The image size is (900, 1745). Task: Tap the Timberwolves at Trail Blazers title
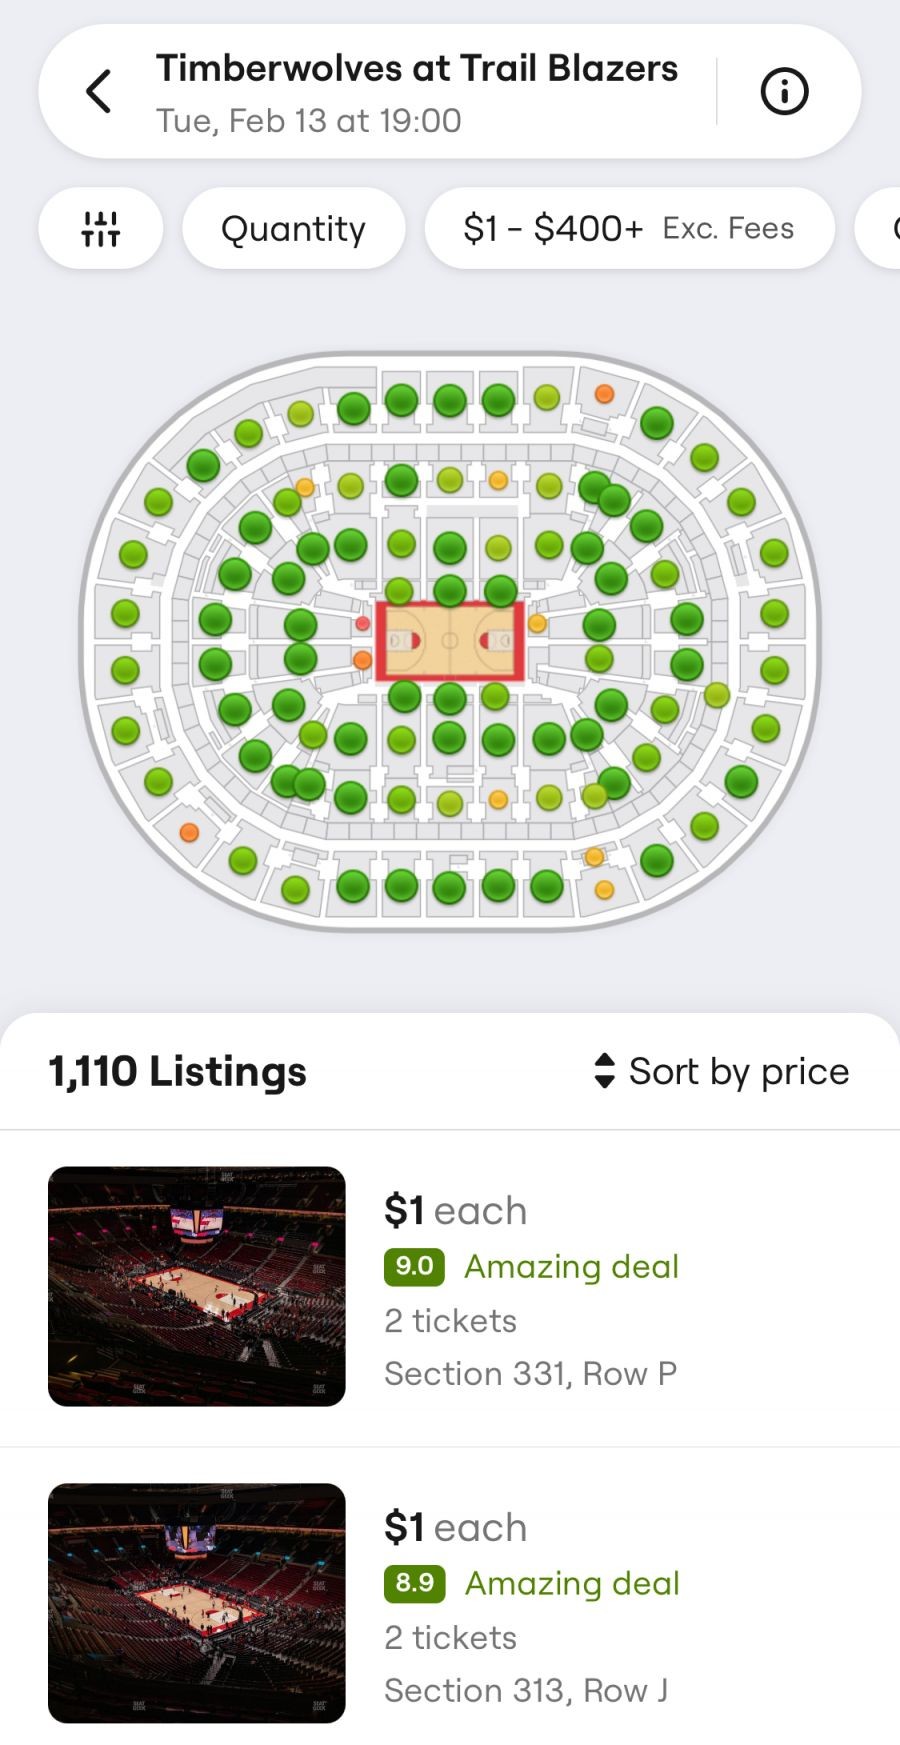click(x=417, y=69)
